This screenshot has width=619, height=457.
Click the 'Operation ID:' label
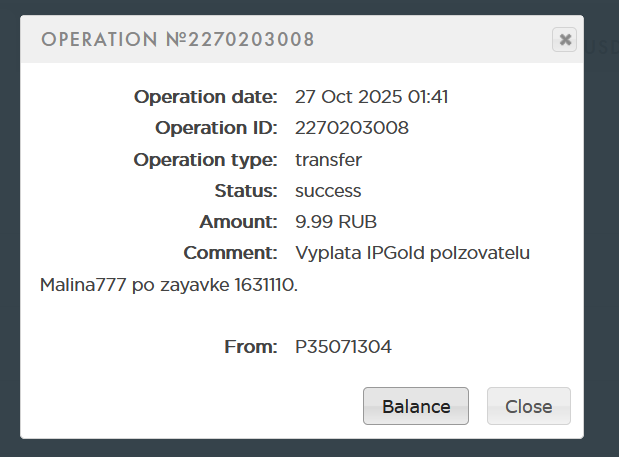(x=216, y=128)
